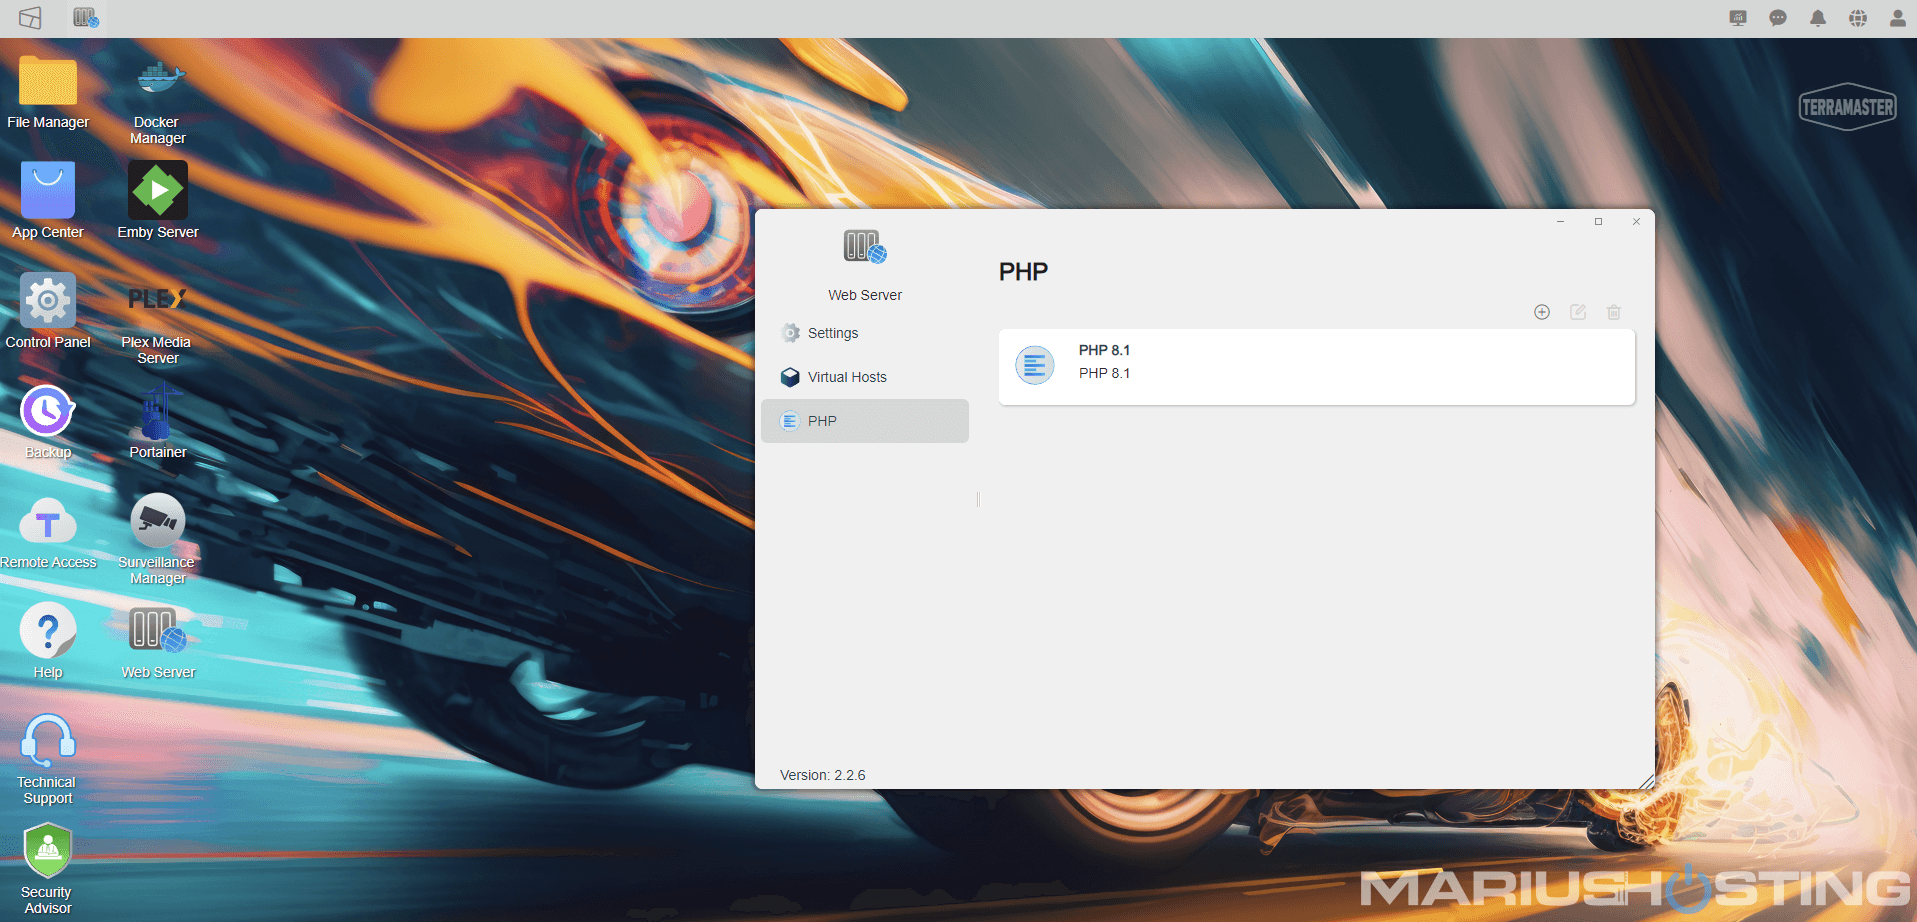Open language globe icon in top bar

coord(1858,18)
